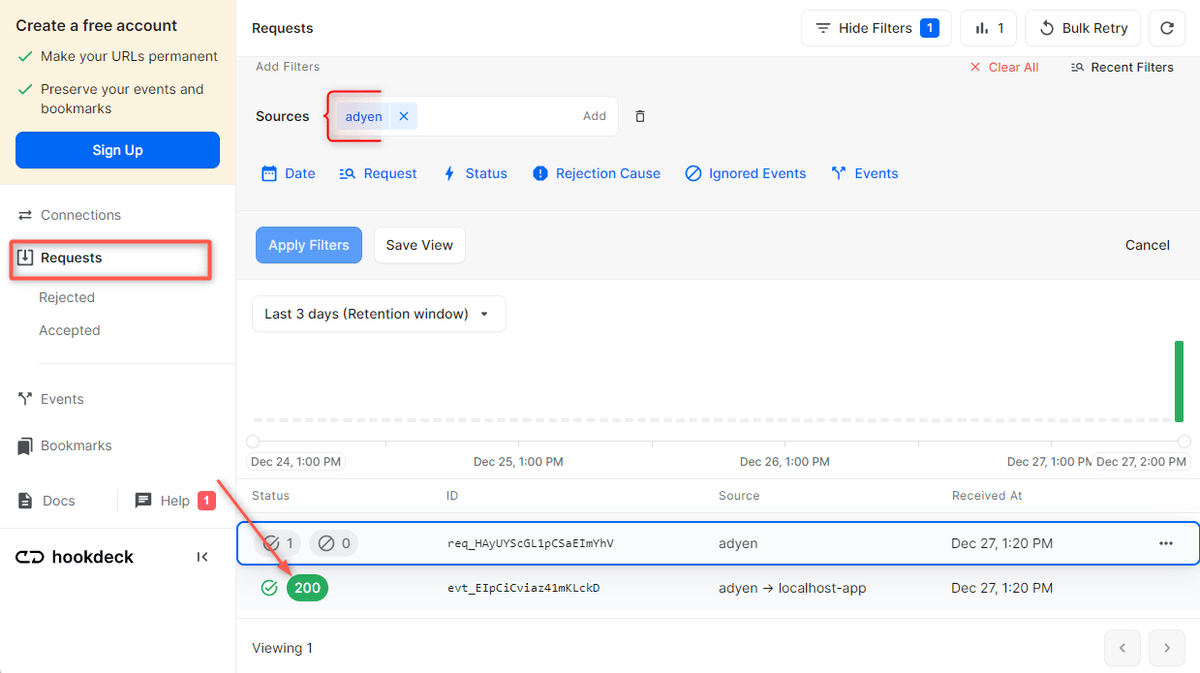Collapse the sidebar with the arrow icon
The width and height of the screenshot is (1200, 673).
(203, 556)
